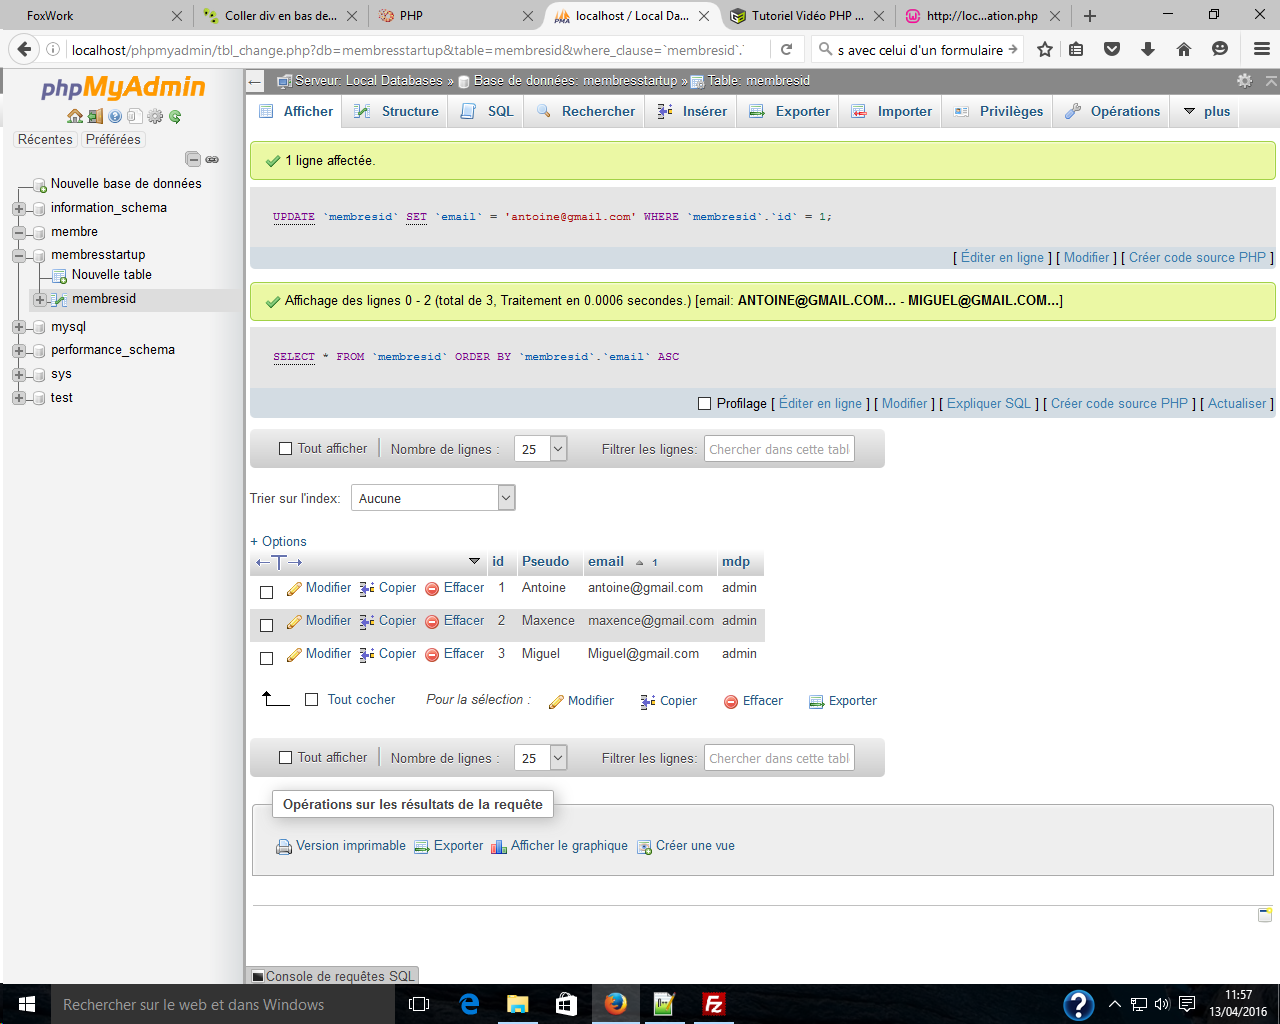Check the Tout cocher checkbox
Screen dimensions: 1280x1024
pos(311,700)
